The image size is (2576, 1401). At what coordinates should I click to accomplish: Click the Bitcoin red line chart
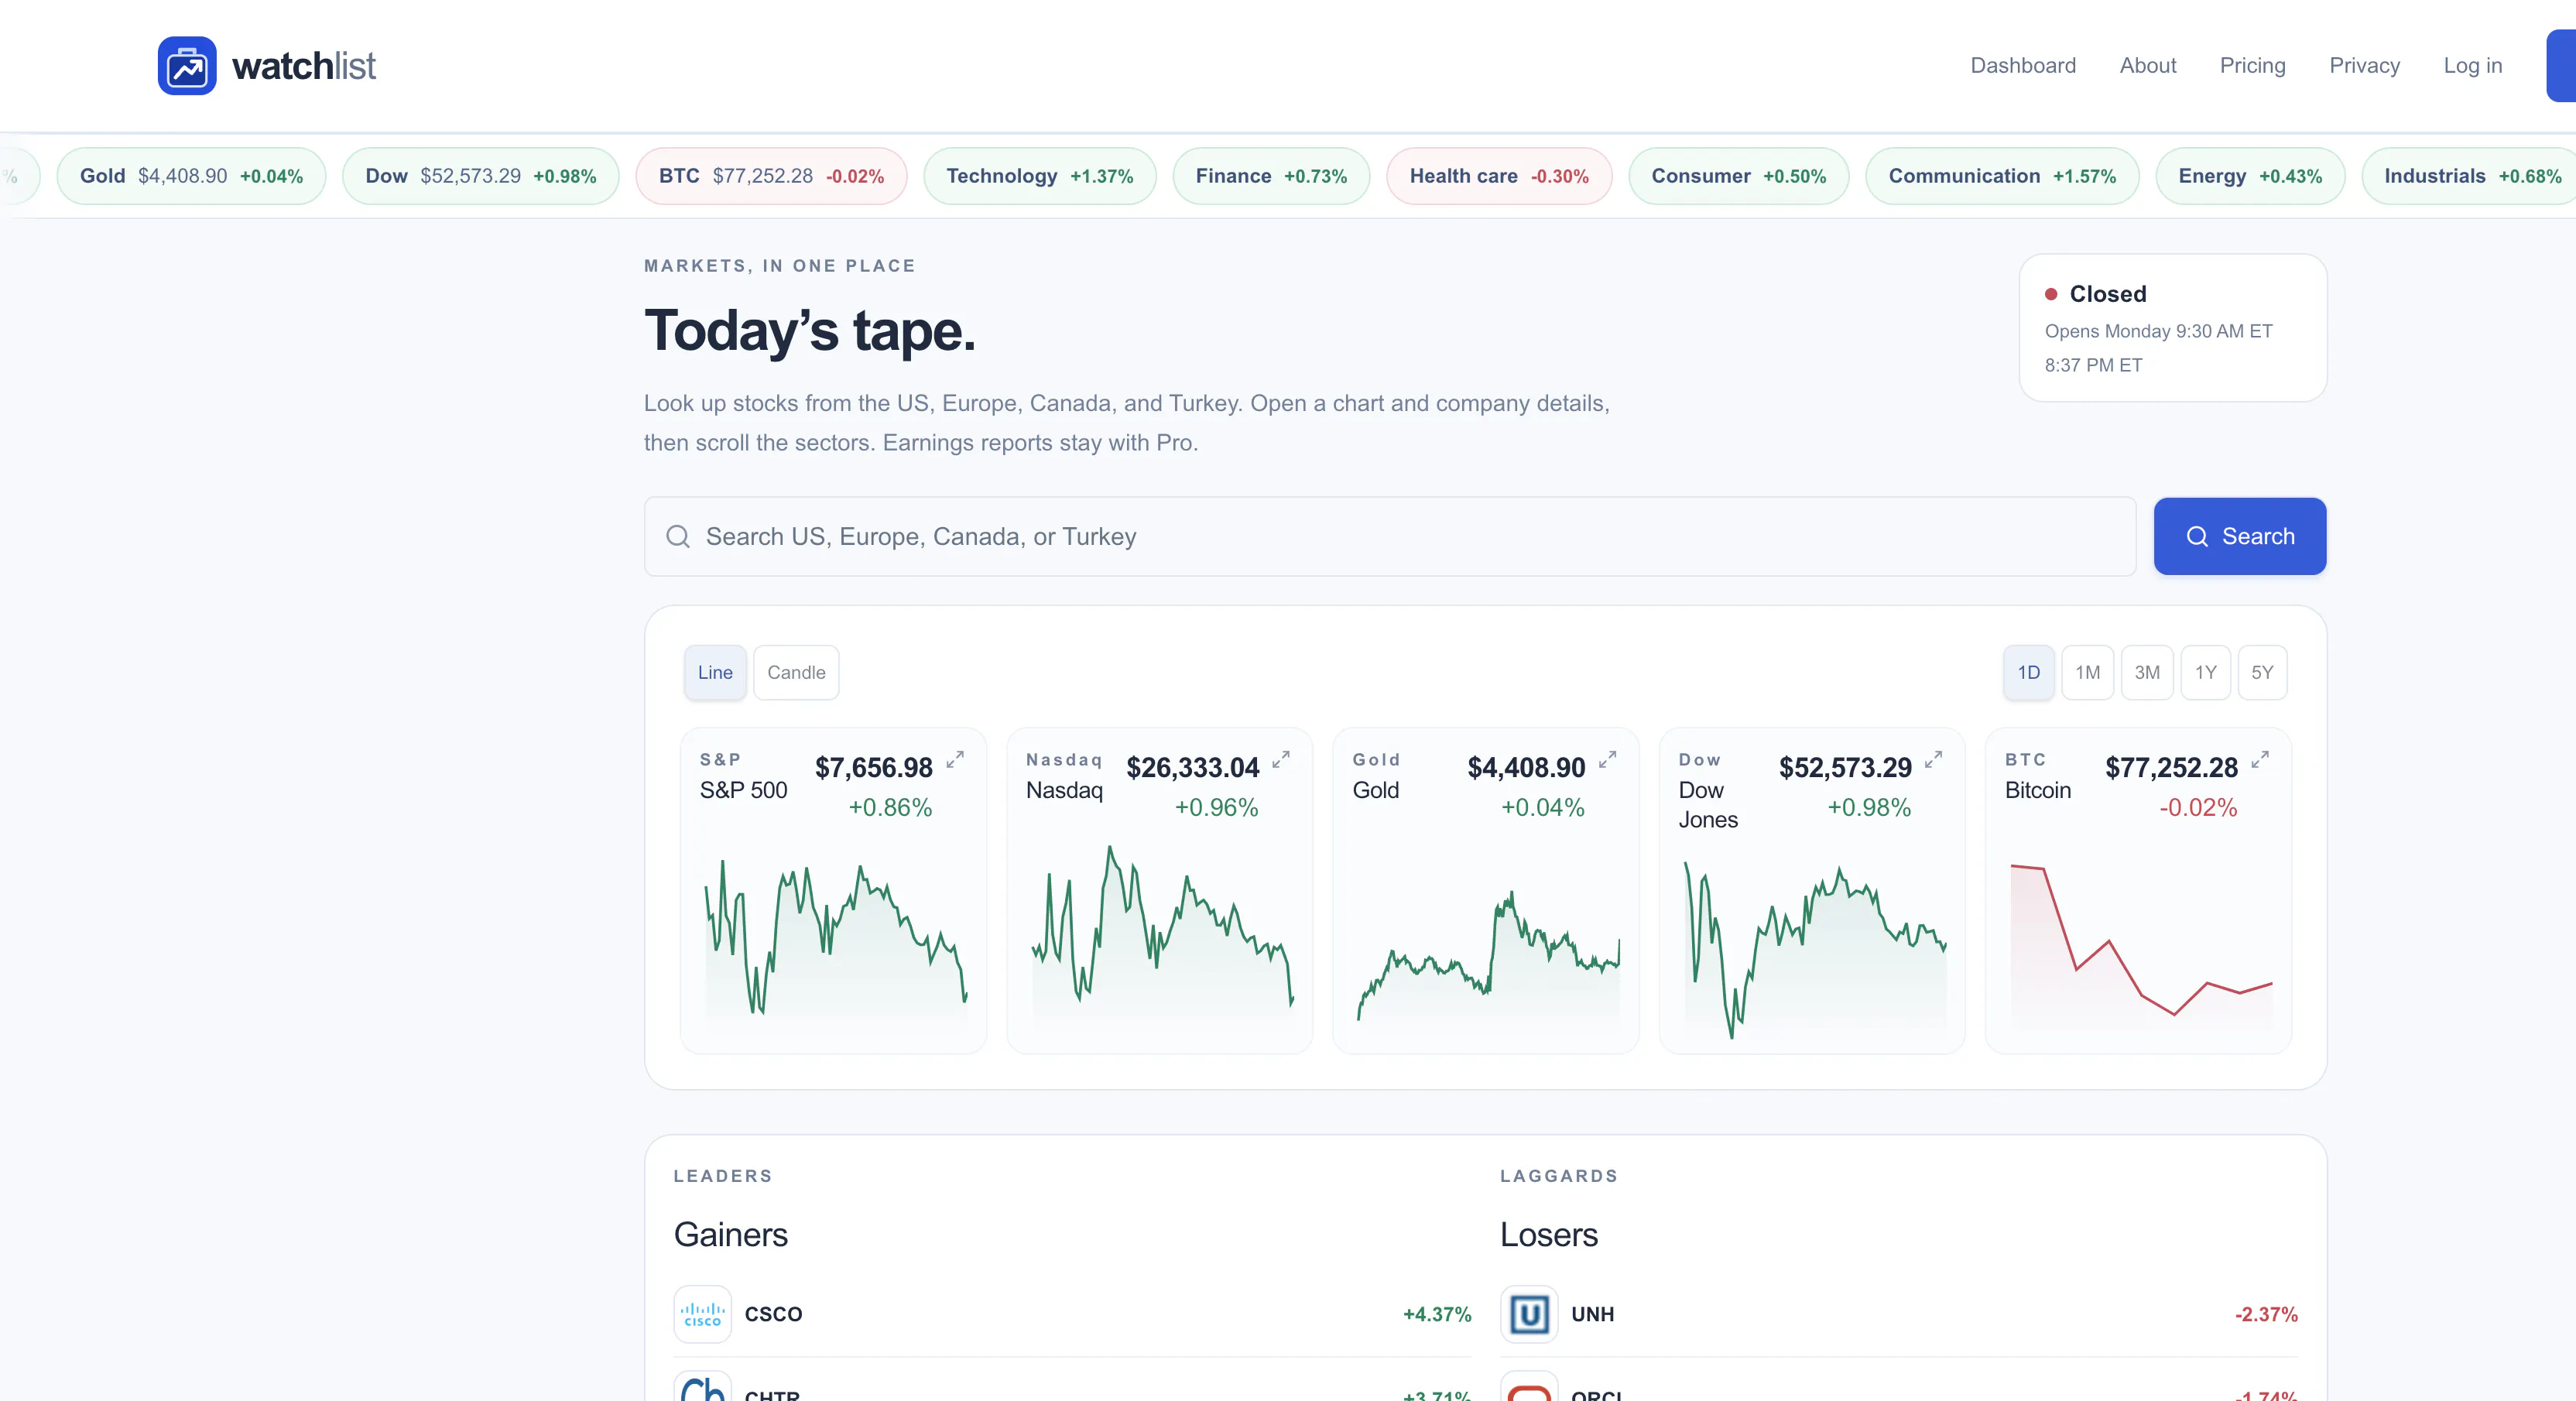(2141, 940)
